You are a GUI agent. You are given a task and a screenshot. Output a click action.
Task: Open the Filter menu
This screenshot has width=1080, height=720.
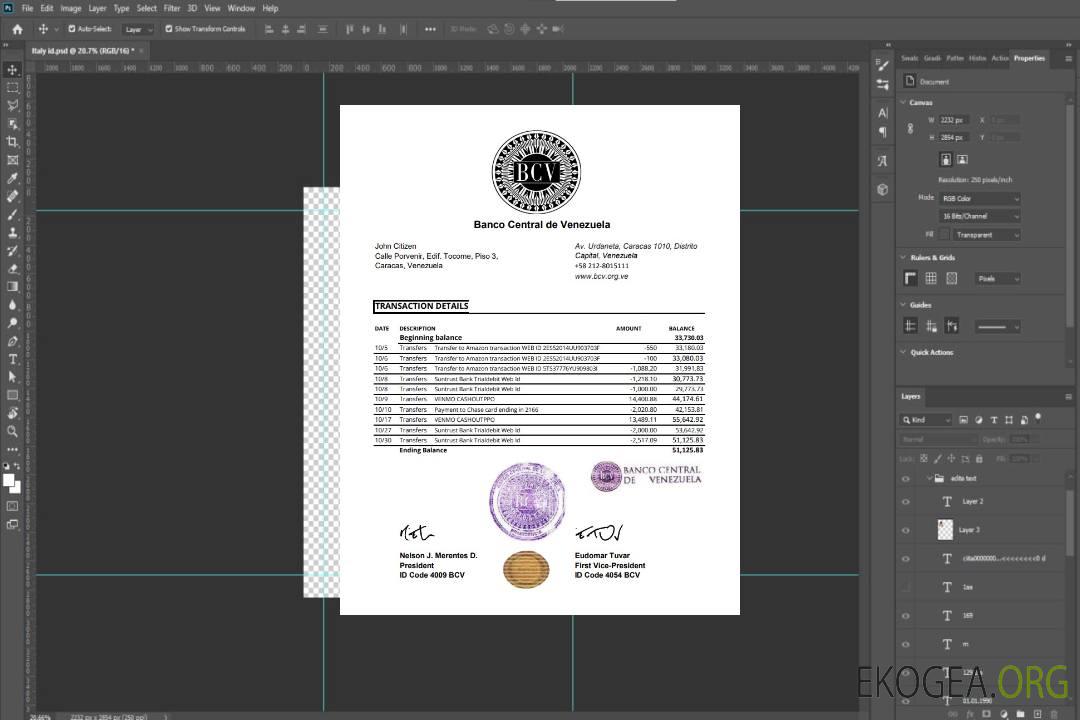click(172, 8)
